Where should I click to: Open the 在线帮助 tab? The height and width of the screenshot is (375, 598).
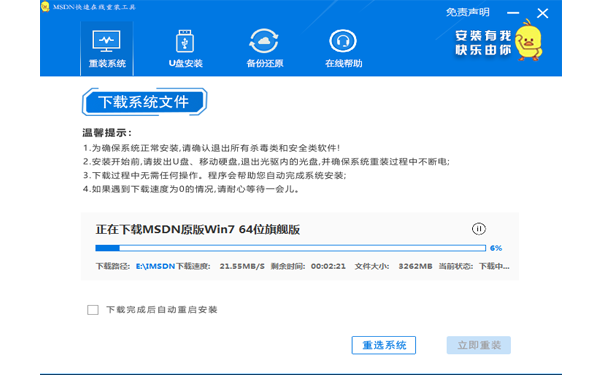pyautogui.click(x=343, y=48)
